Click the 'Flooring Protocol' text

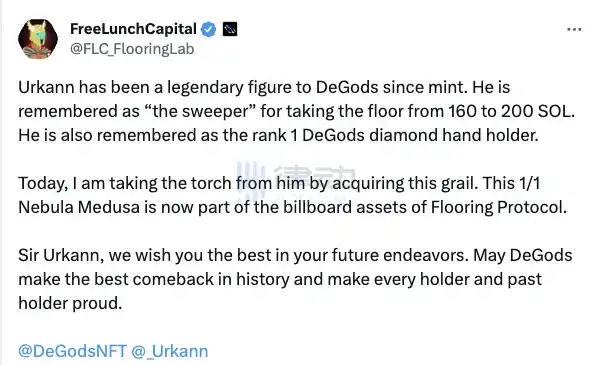[x=499, y=207]
